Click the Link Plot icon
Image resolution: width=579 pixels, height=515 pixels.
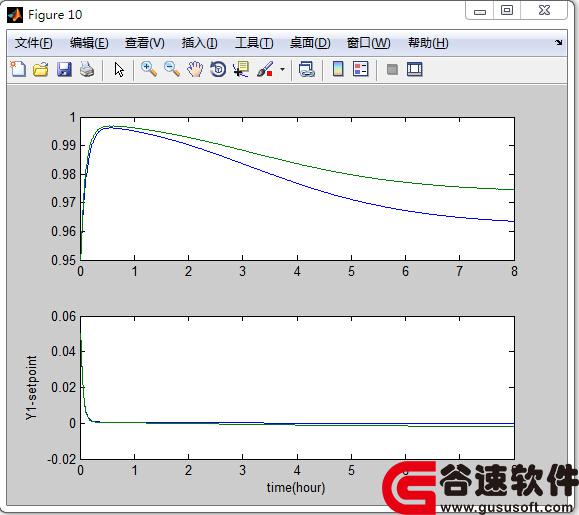click(306, 69)
